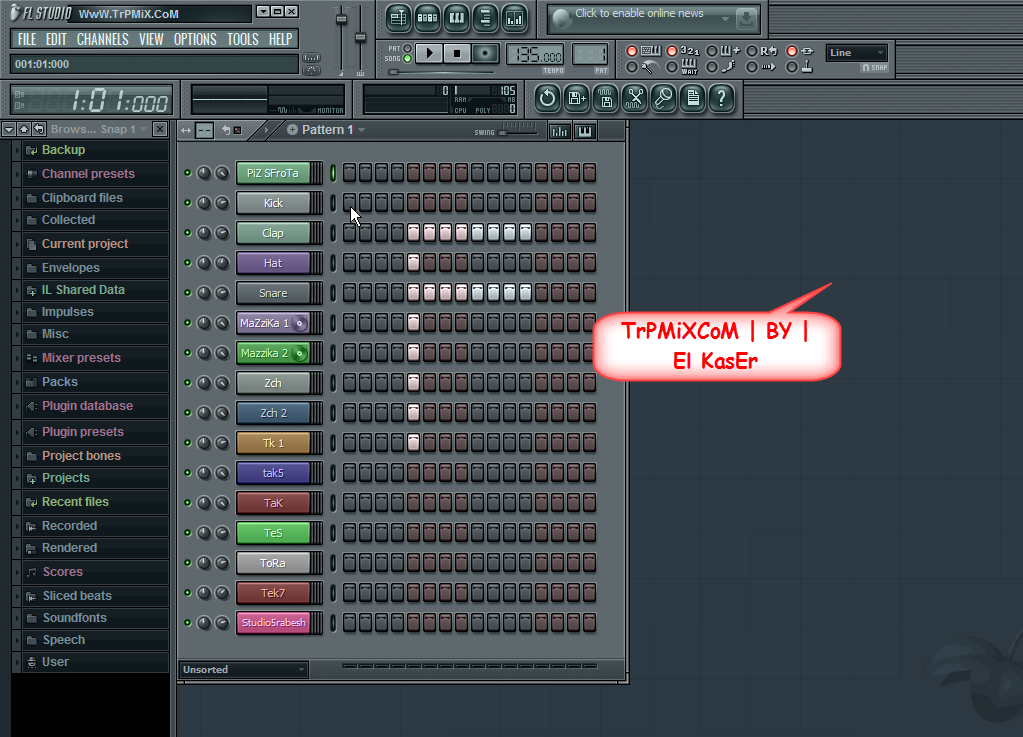Screen dimensions: 1023x737
Task: Open the Line snap dropdown
Action: [856, 53]
